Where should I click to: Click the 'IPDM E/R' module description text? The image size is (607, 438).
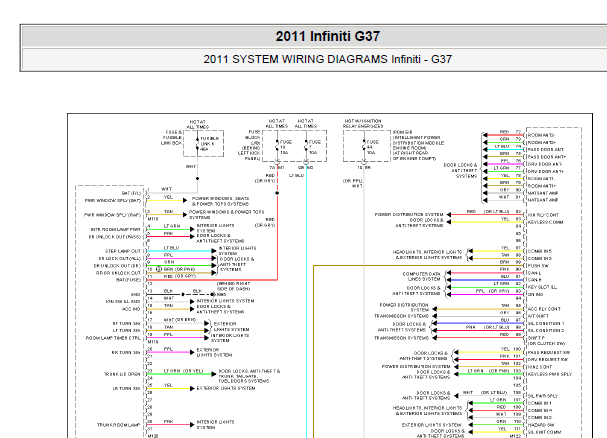(x=418, y=145)
